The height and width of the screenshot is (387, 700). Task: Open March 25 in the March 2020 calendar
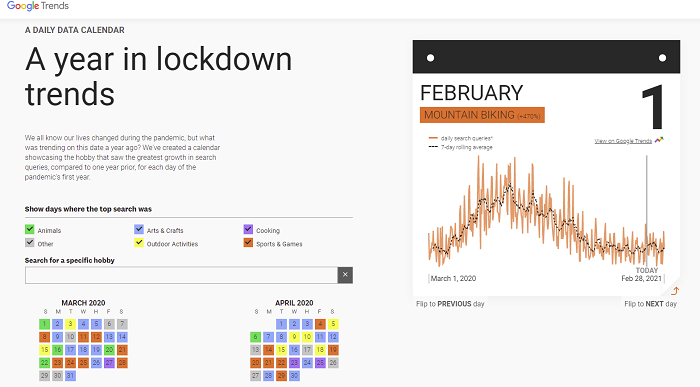click(x=83, y=363)
